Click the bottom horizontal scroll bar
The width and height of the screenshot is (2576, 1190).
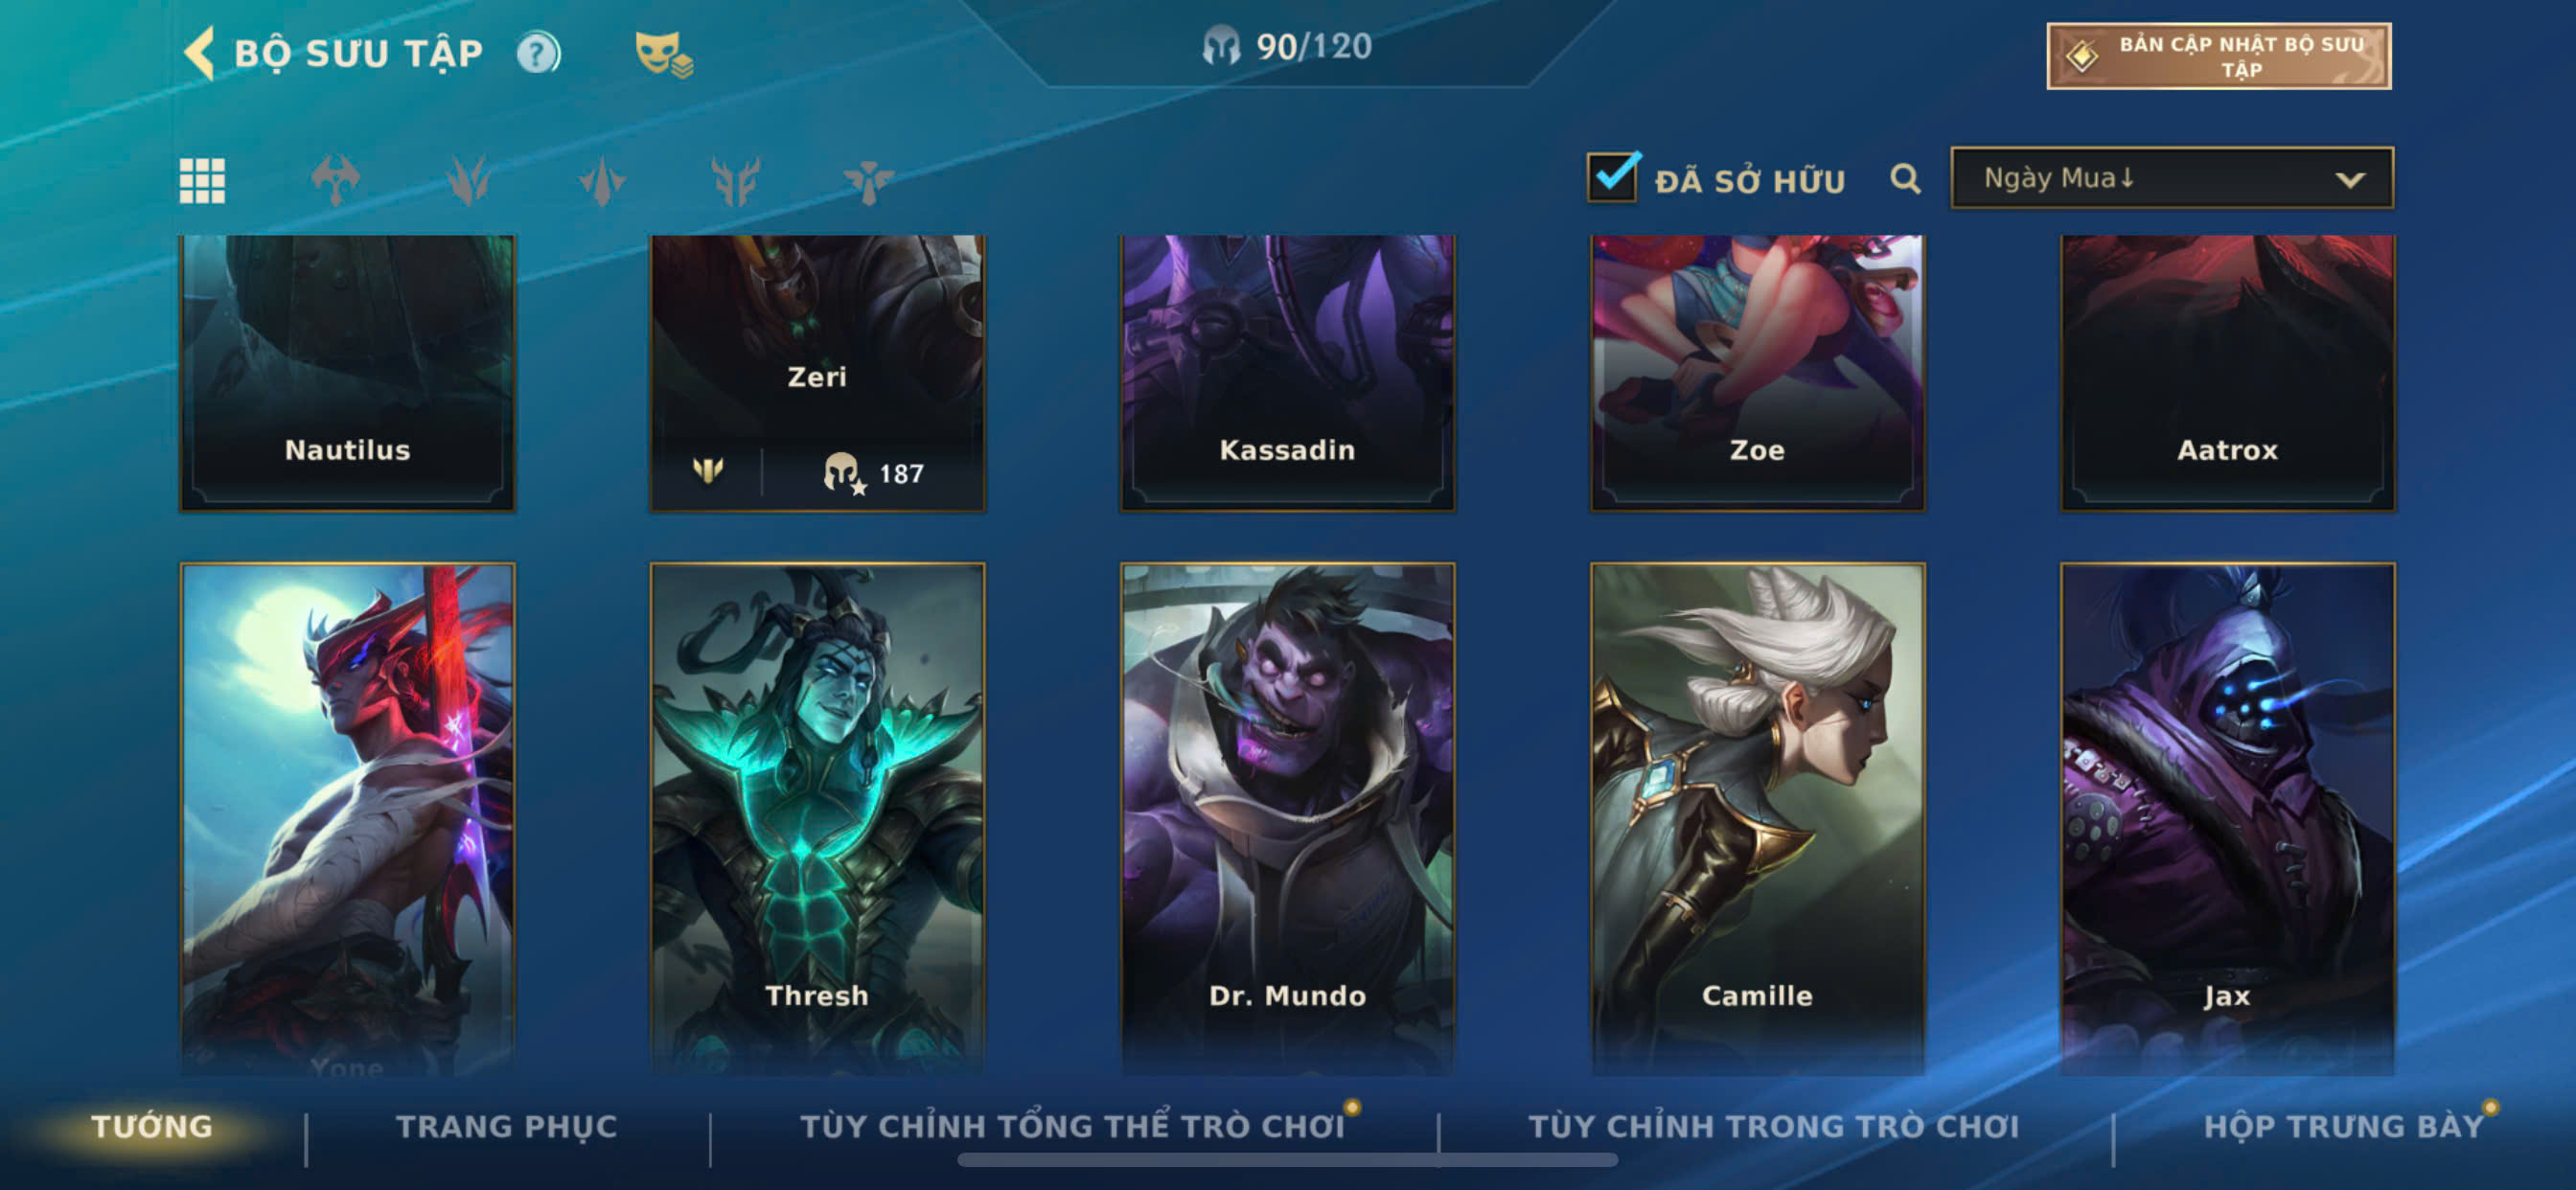point(1287,1160)
